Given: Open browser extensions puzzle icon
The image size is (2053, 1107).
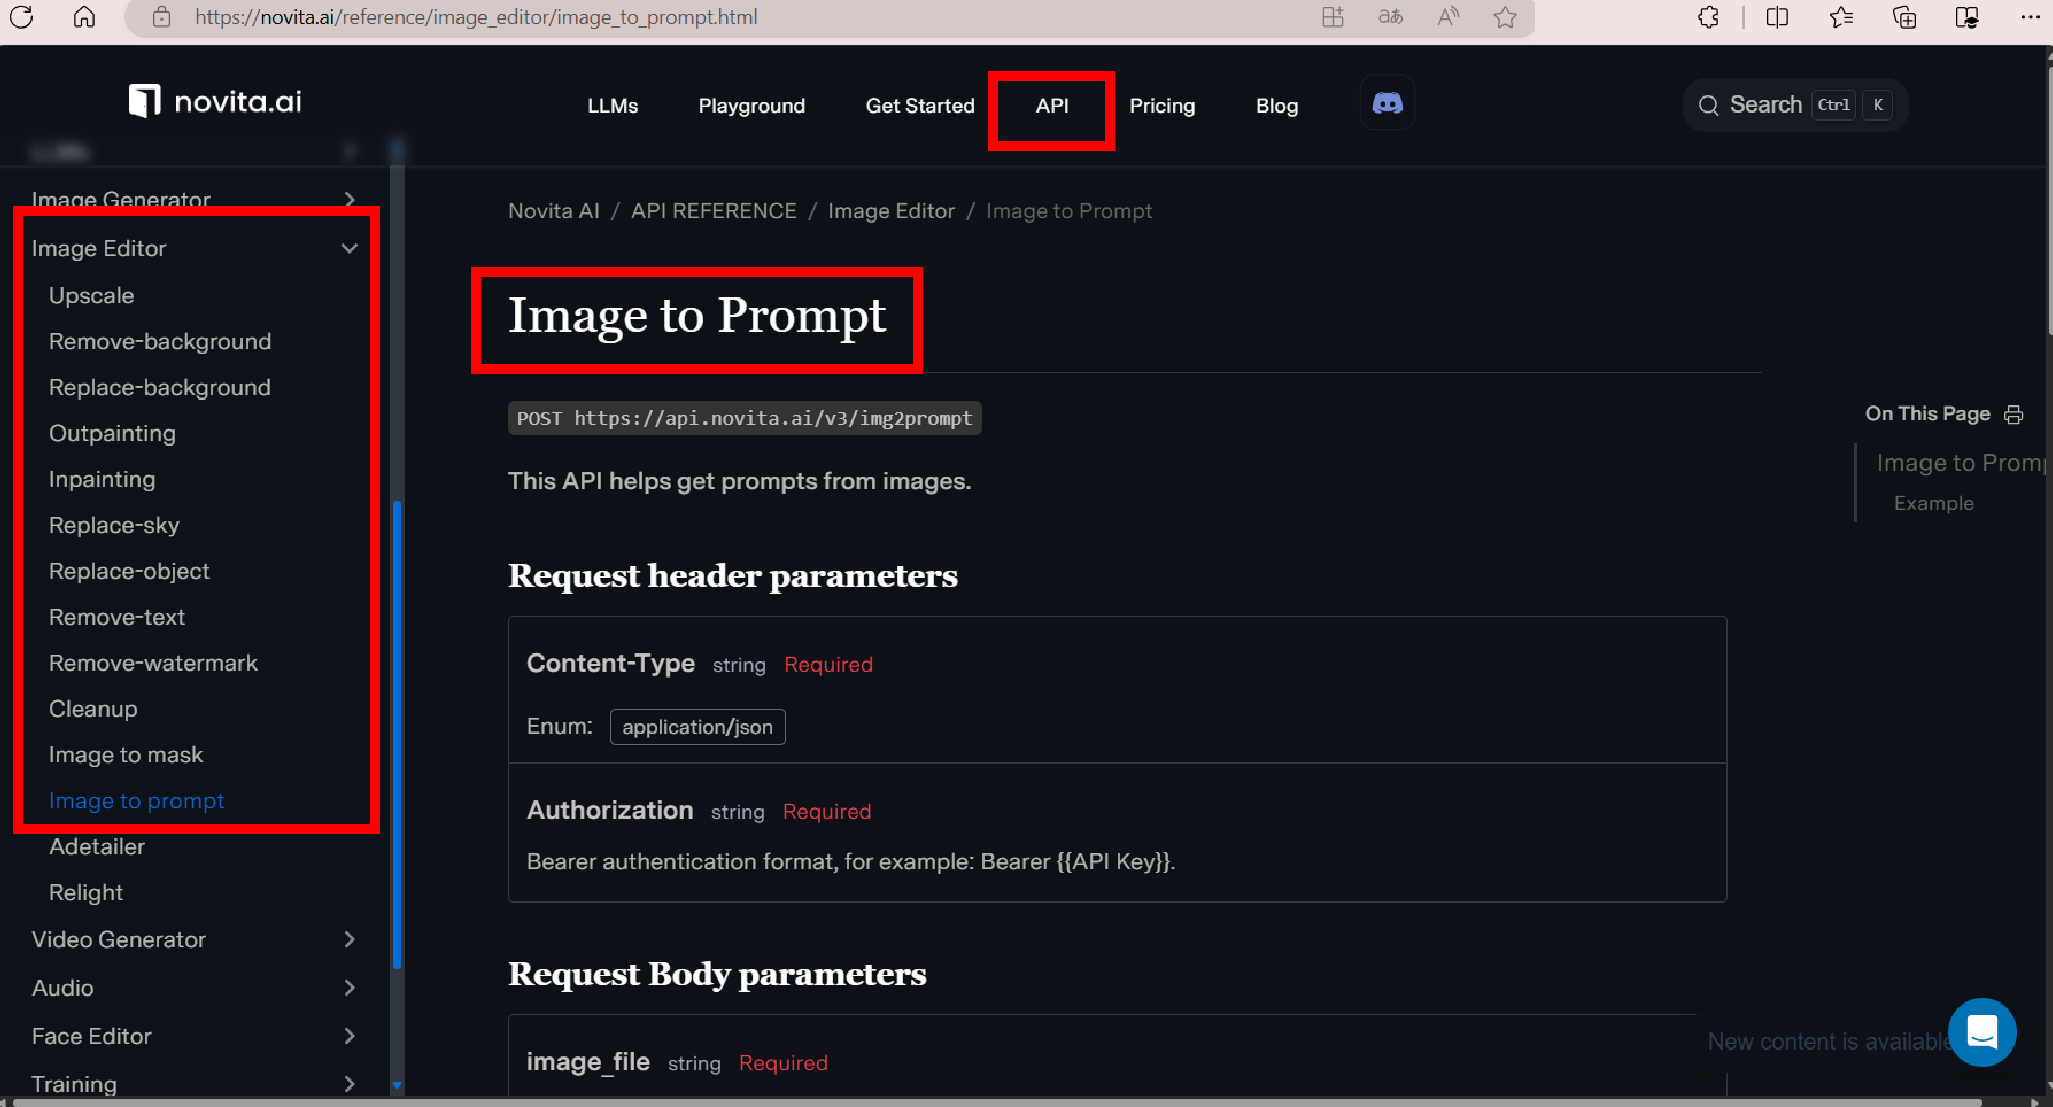Looking at the screenshot, I should click(x=1708, y=17).
